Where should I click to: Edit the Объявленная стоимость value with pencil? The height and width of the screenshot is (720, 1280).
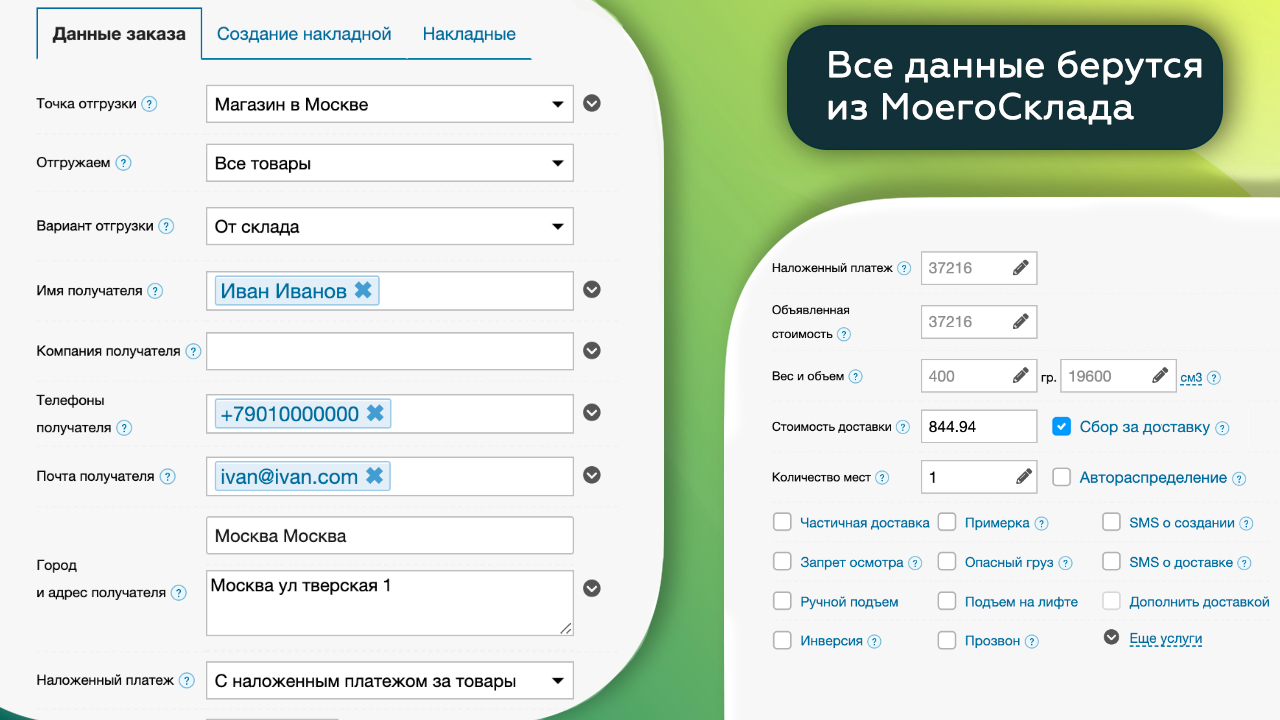(1020, 322)
